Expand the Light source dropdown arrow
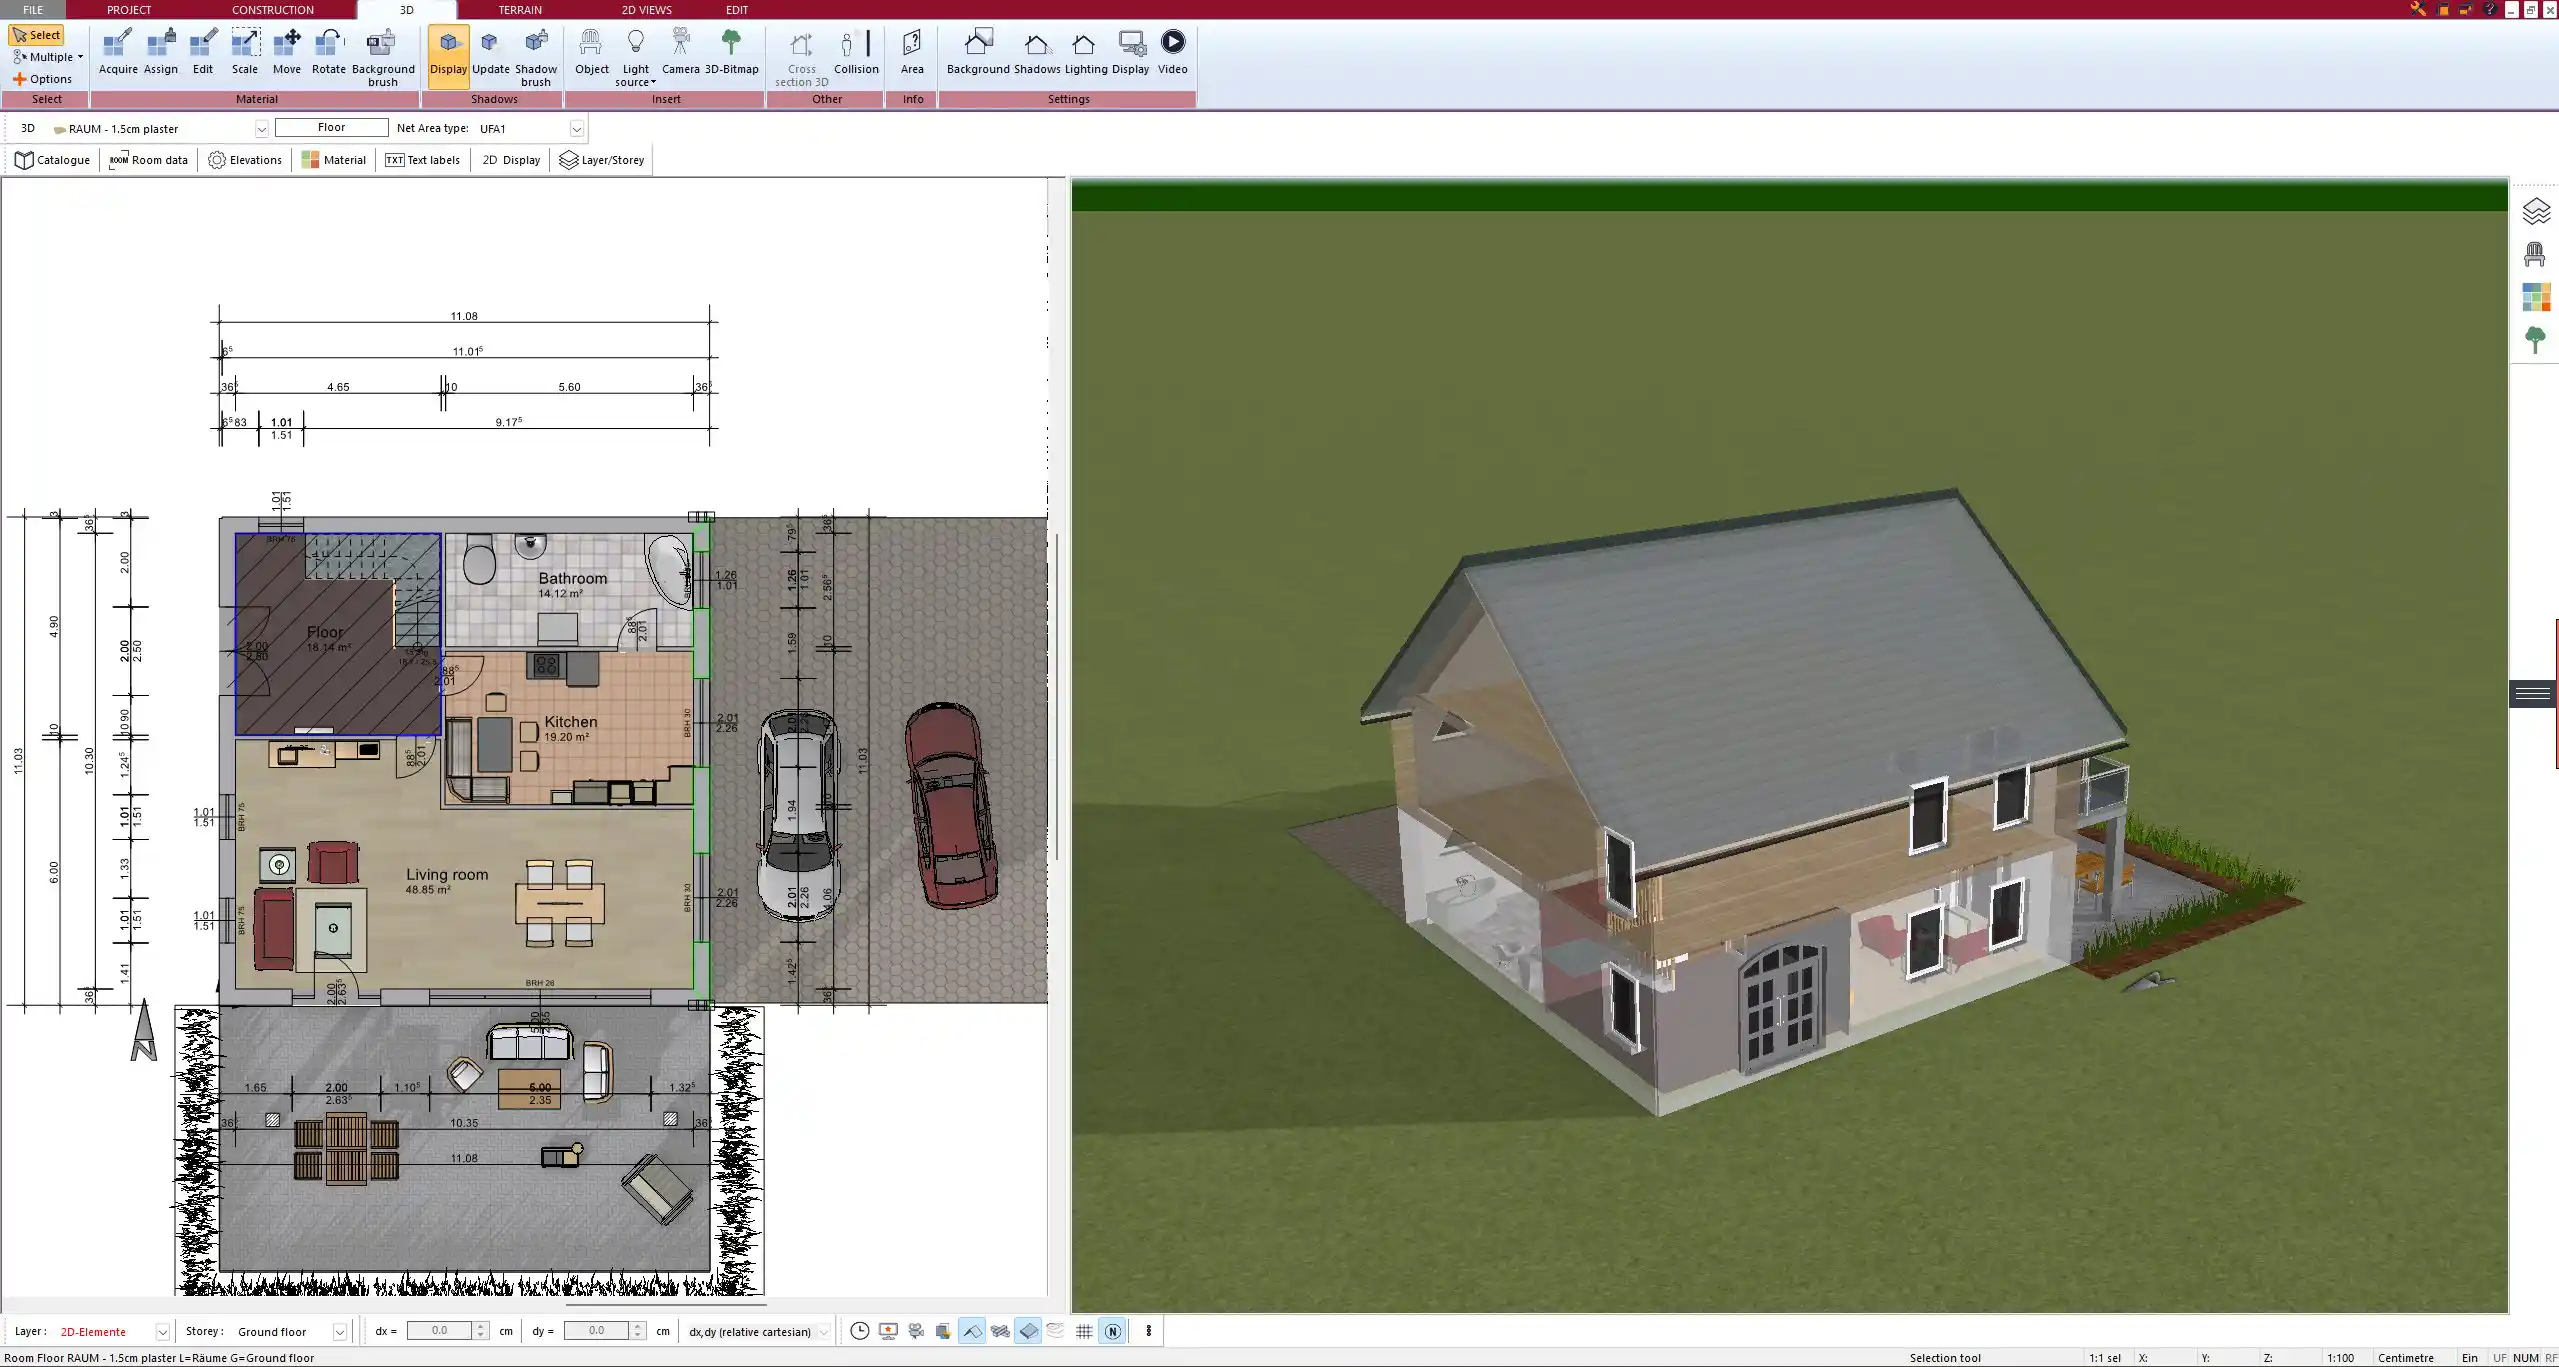This screenshot has height=1367, width=2559. pyautogui.click(x=653, y=83)
